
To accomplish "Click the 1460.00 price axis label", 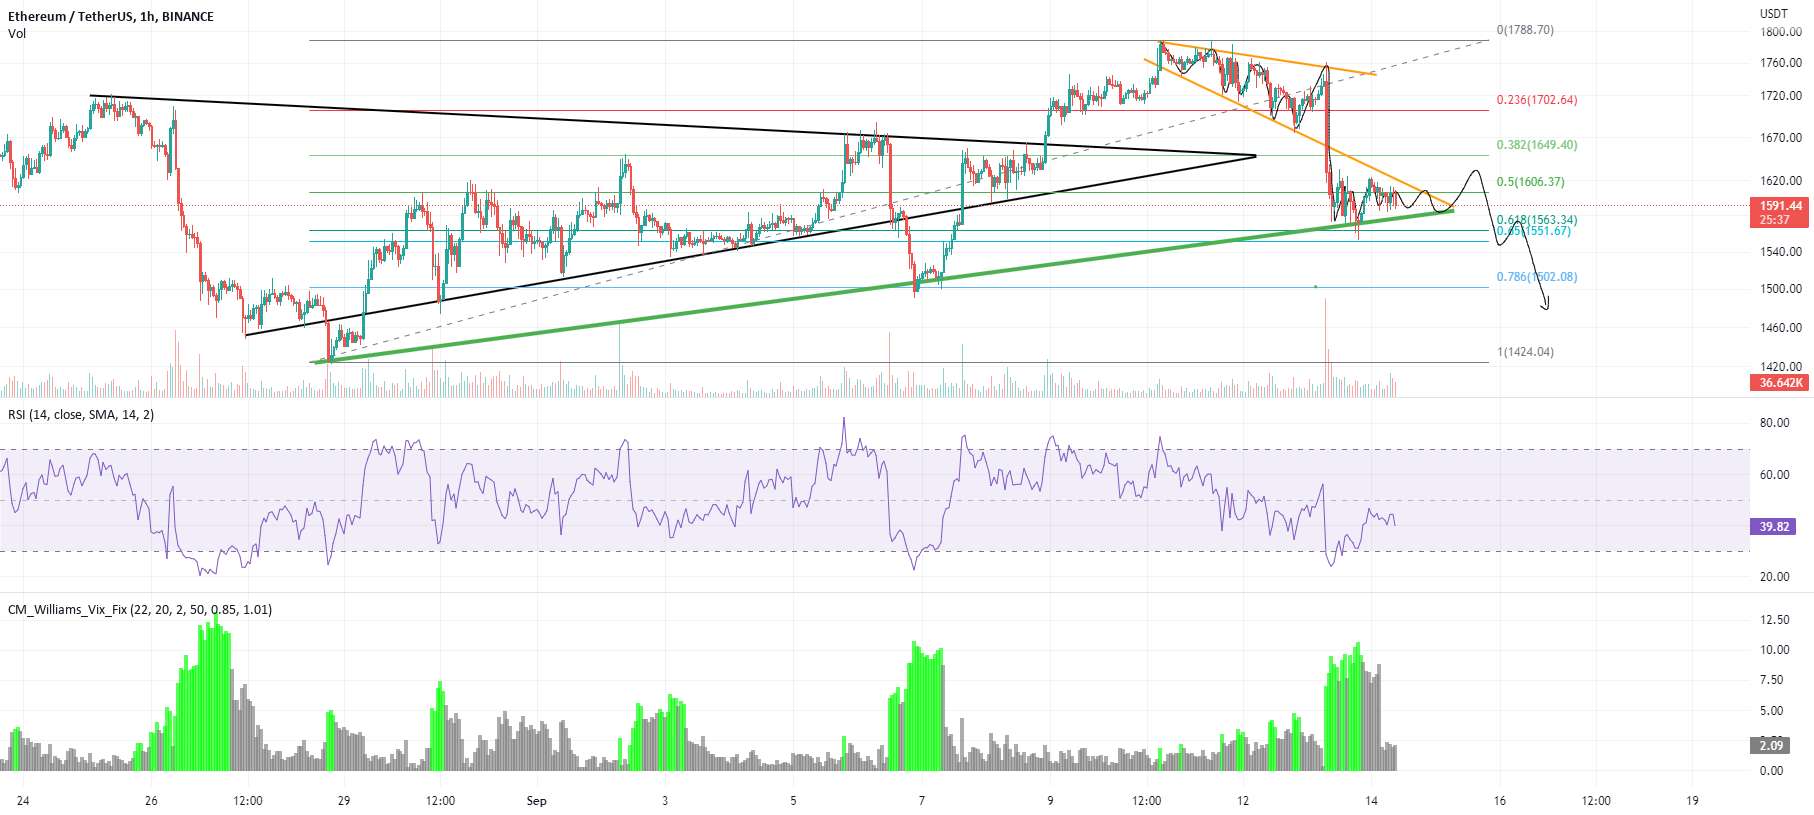I will tap(1781, 328).
